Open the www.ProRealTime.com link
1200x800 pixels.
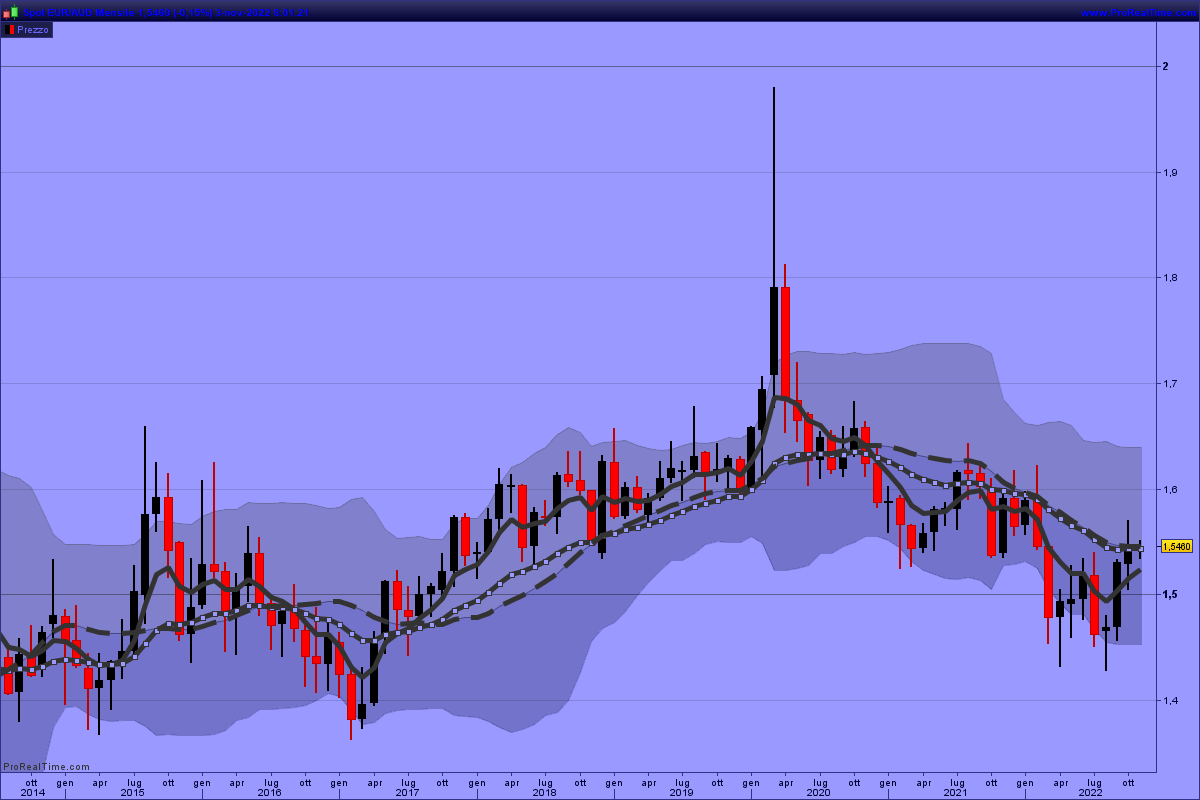point(1138,12)
